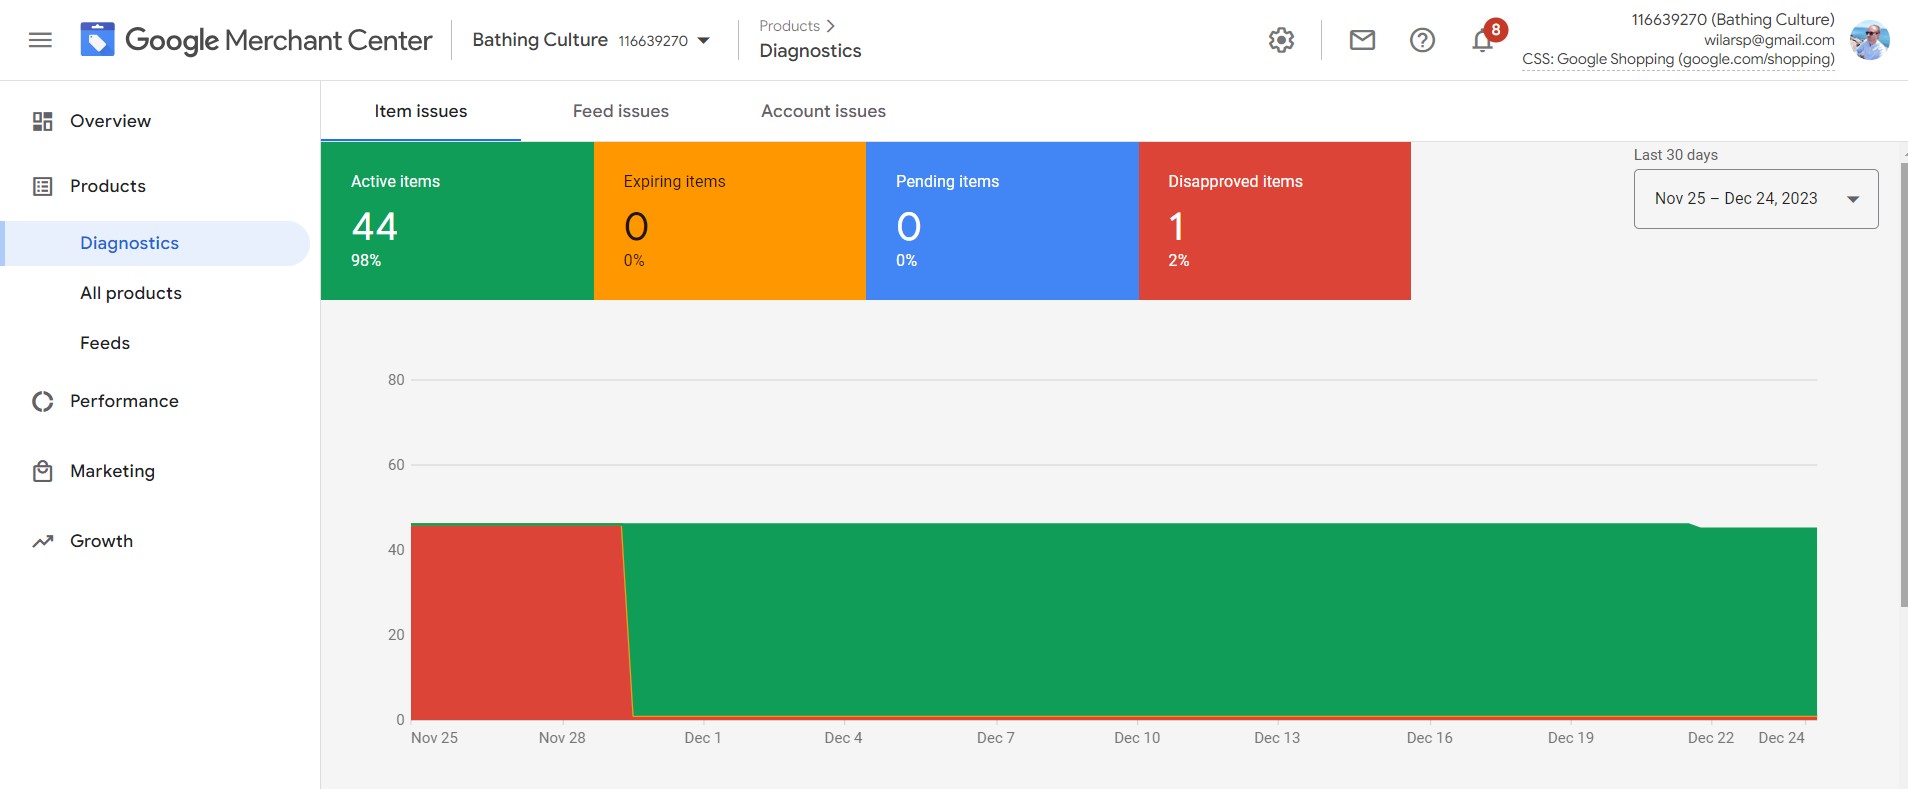Viewport: 1908px width, 789px height.
Task: Click the Marketing shopping bag icon
Action: (42, 471)
